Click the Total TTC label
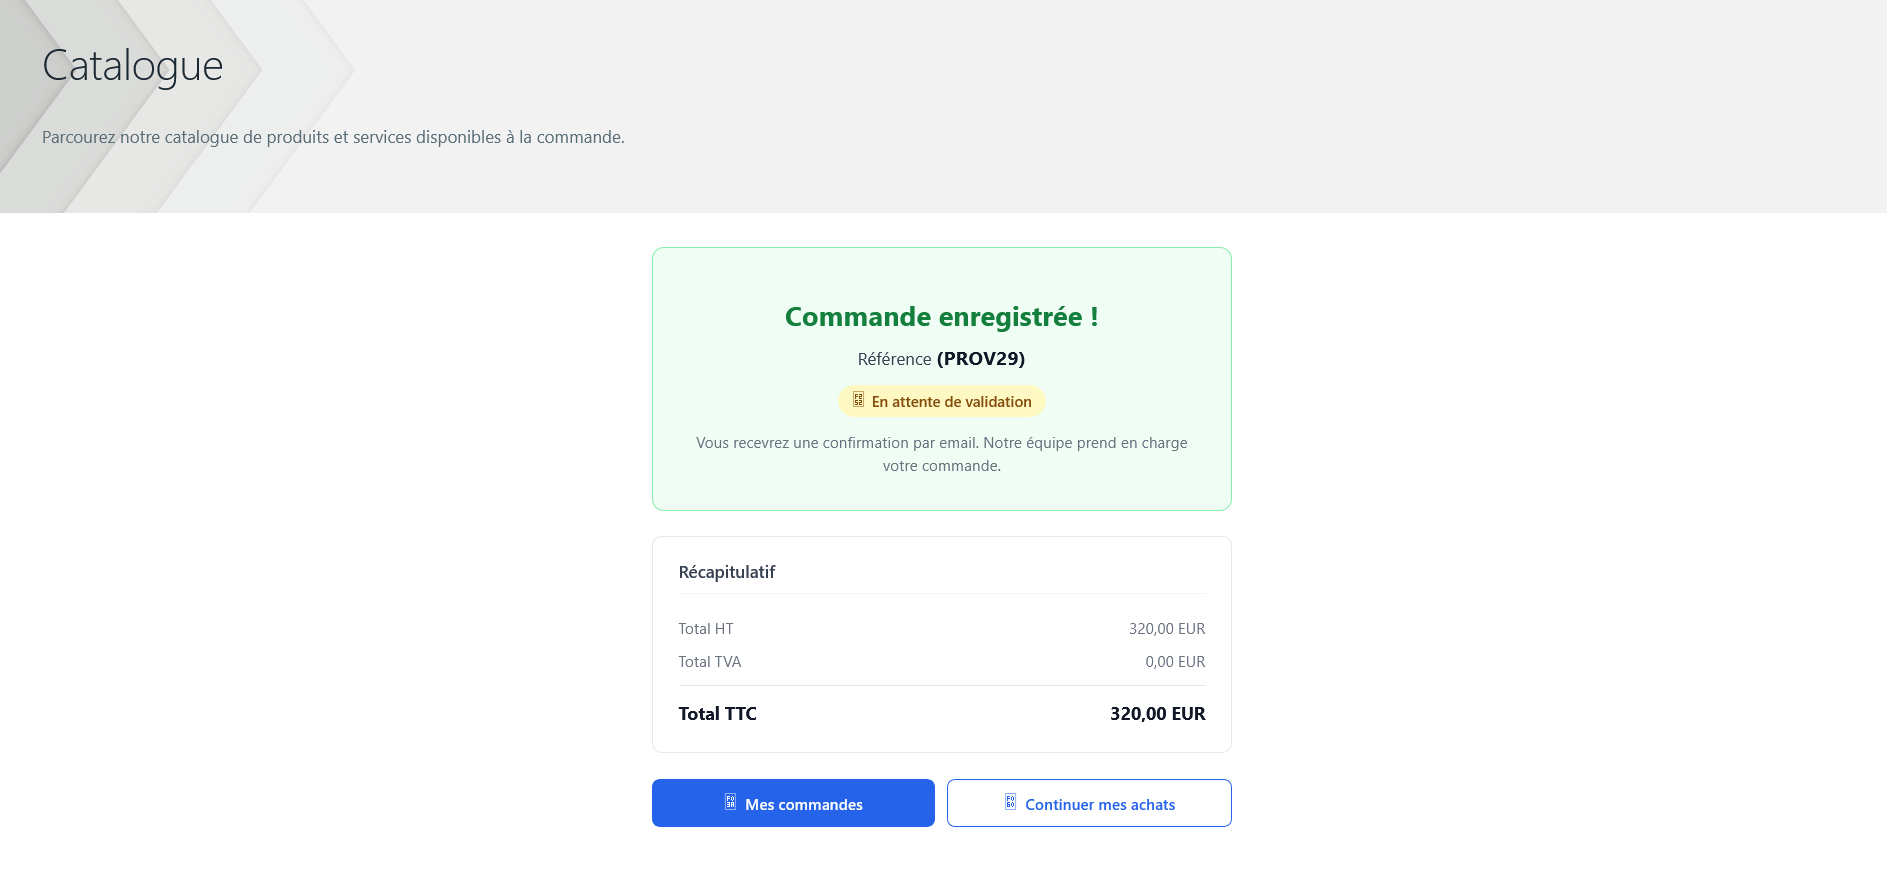This screenshot has width=1887, height=870. (717, 714)
